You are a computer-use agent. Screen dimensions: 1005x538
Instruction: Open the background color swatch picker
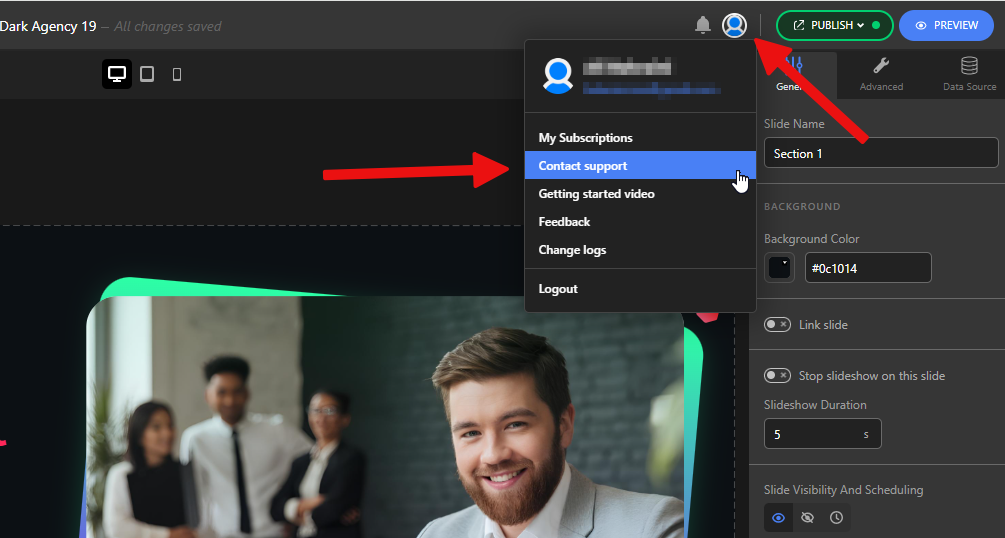click(779, 267)
